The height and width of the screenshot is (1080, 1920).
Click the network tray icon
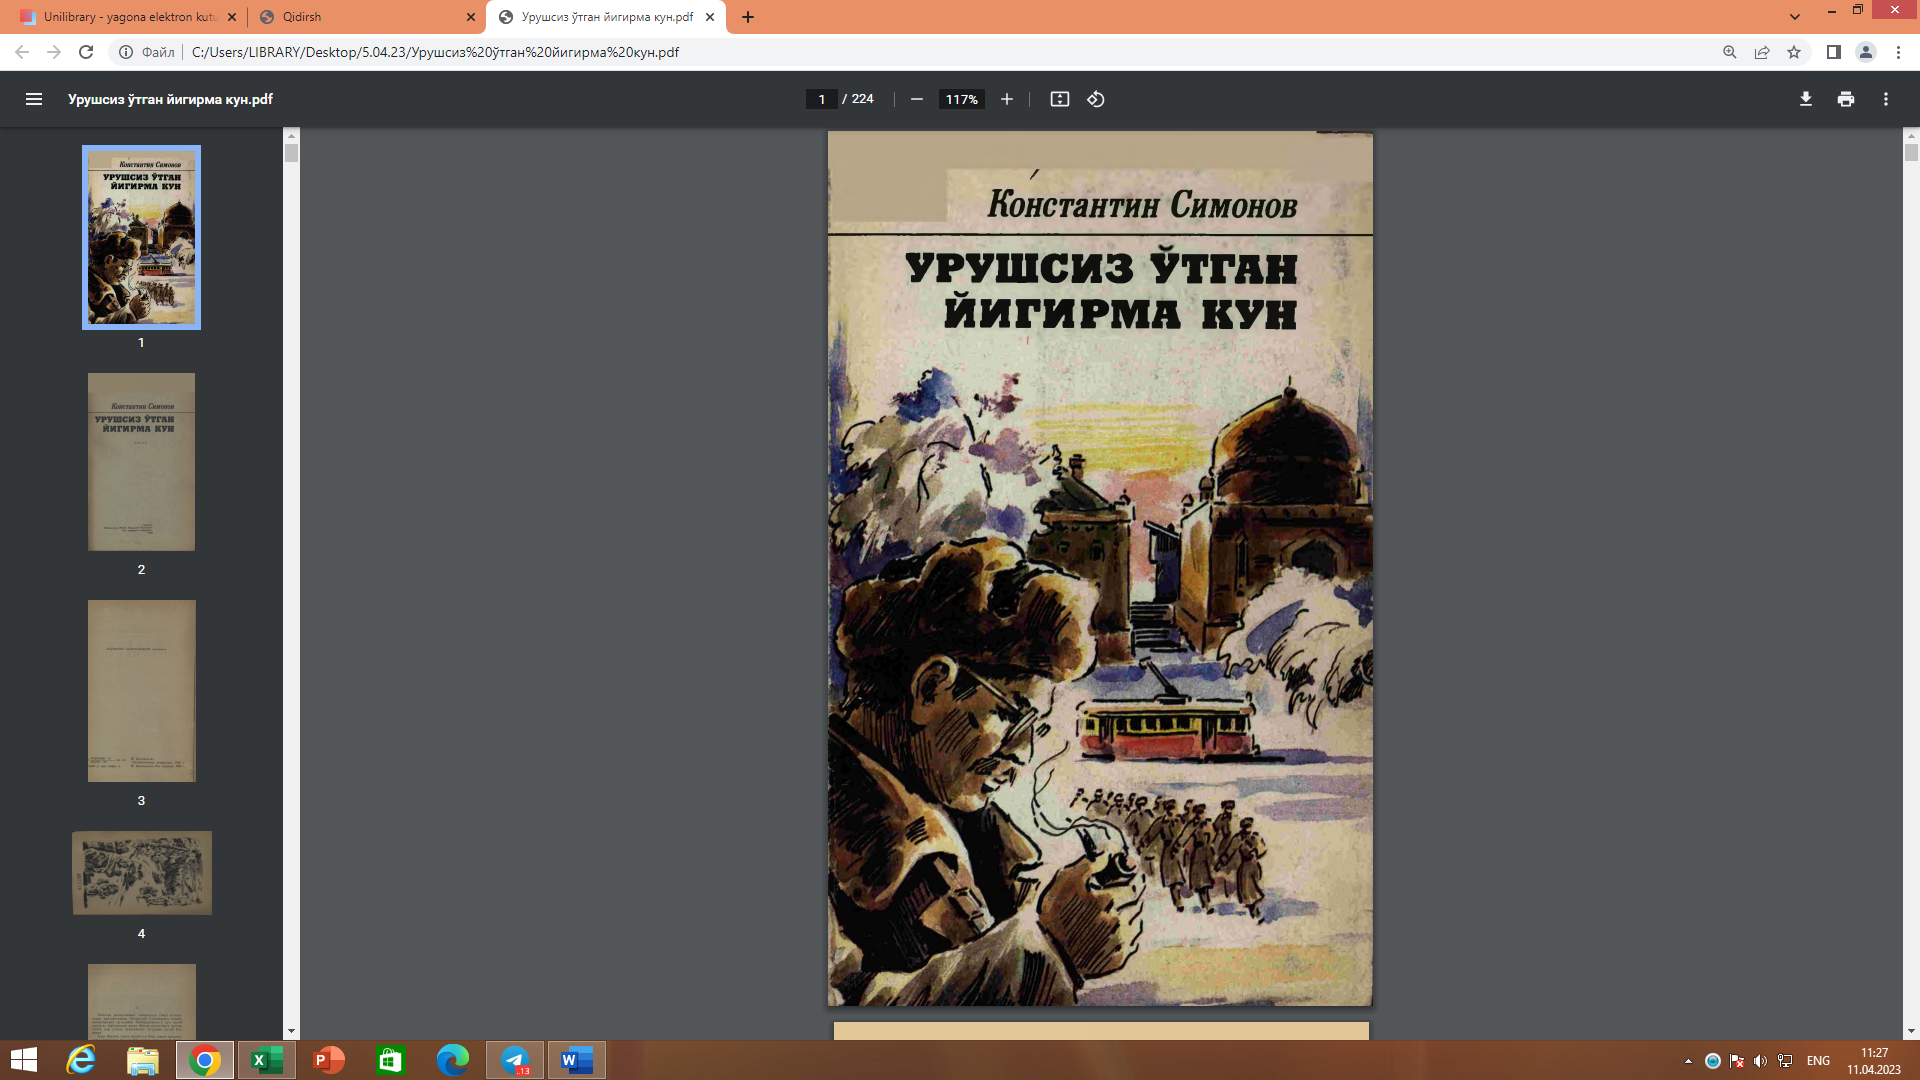[1785, 1061]
